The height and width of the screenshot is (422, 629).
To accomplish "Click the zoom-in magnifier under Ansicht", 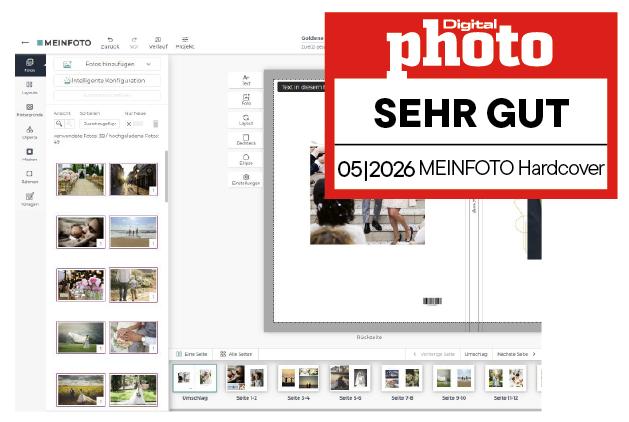I will click(59, 124).
